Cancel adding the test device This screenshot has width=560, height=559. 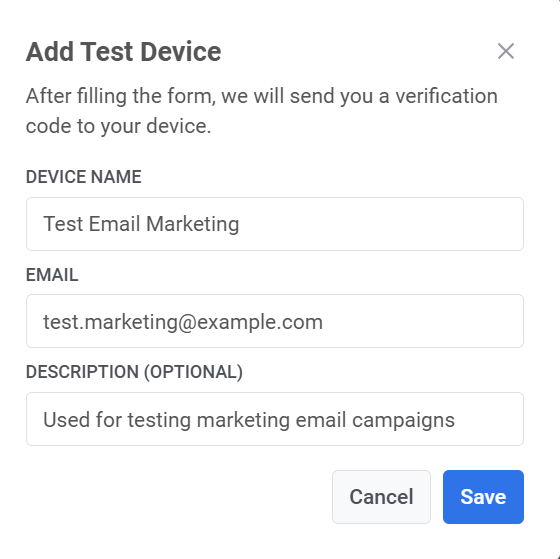(381, 497)
